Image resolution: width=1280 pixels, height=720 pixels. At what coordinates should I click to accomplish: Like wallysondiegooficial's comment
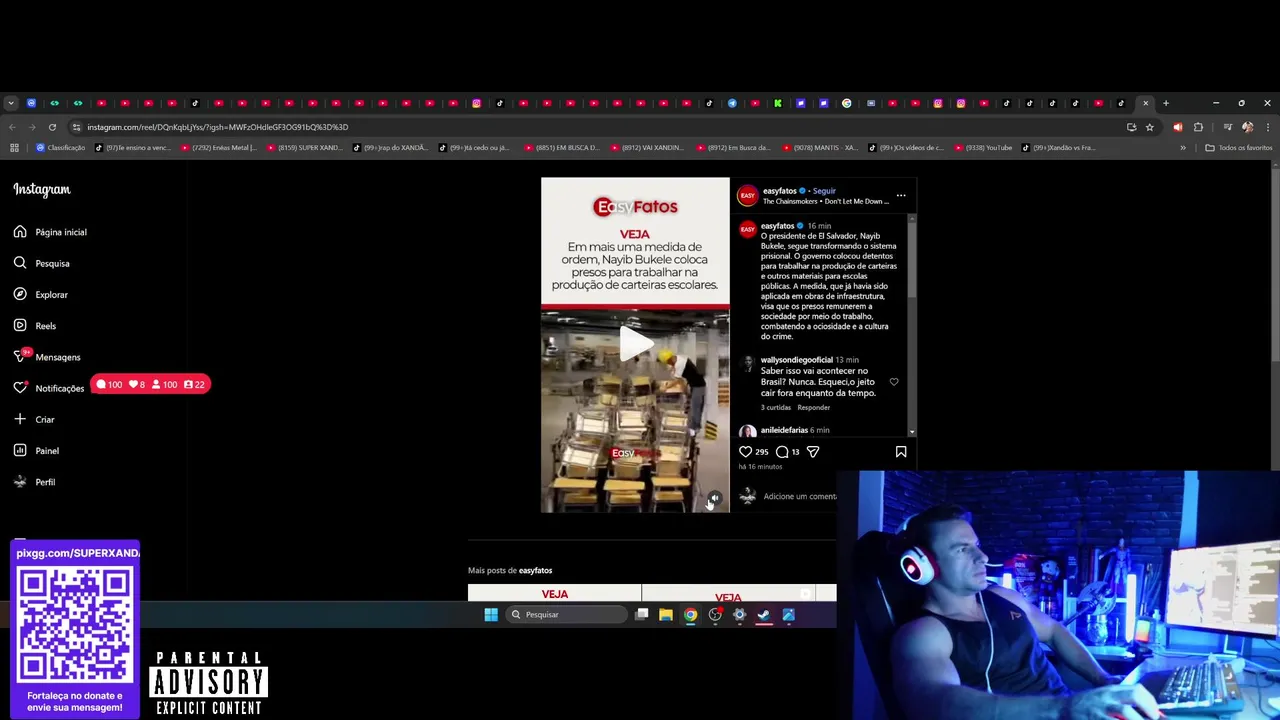pyautogui.click(x=894, y=382)
